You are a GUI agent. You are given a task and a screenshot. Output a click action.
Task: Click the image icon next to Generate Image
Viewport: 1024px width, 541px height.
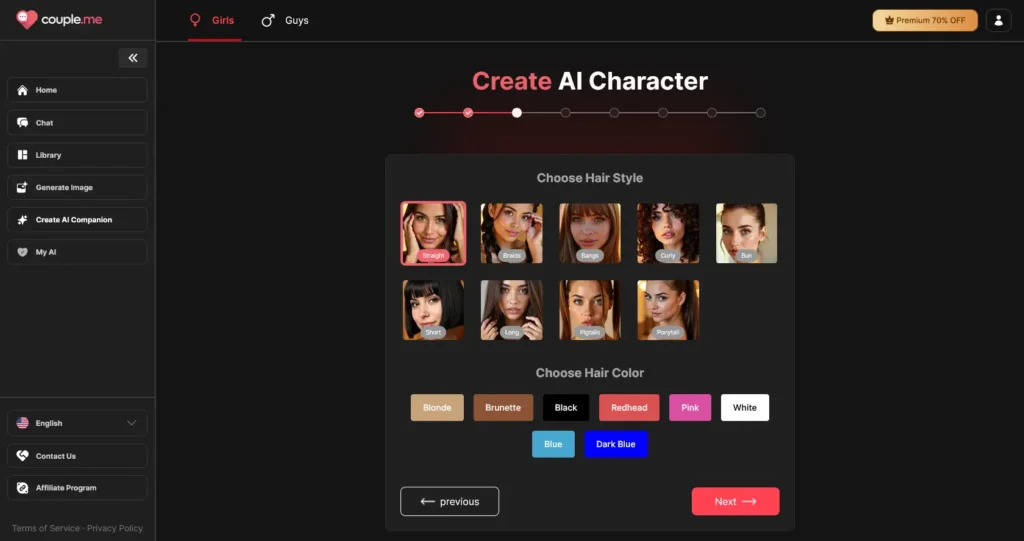tap(22, 188)
